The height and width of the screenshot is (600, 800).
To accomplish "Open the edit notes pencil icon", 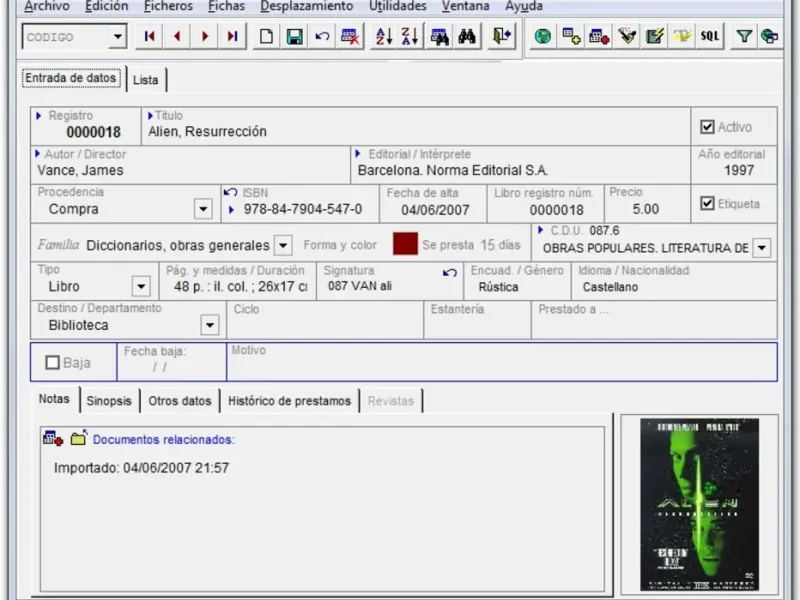I will pos(654,36).
